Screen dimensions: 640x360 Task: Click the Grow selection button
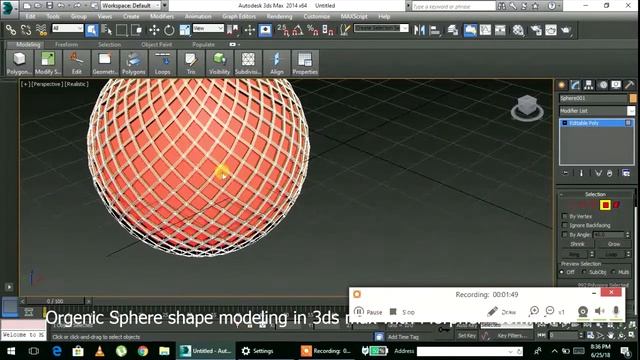(613, 244)
